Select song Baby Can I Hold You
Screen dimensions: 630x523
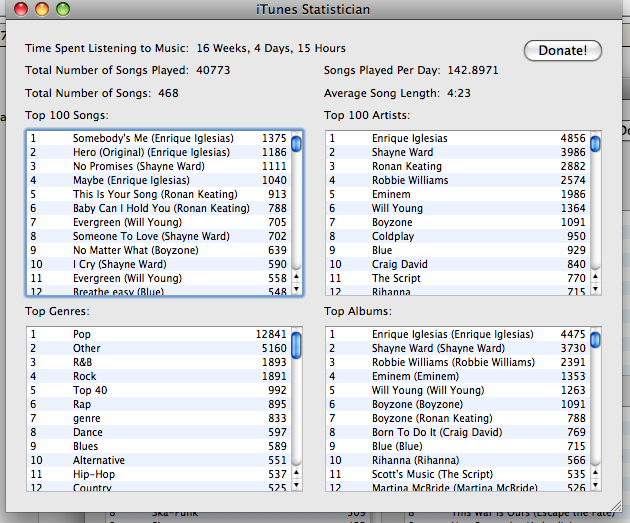[159, 208]
